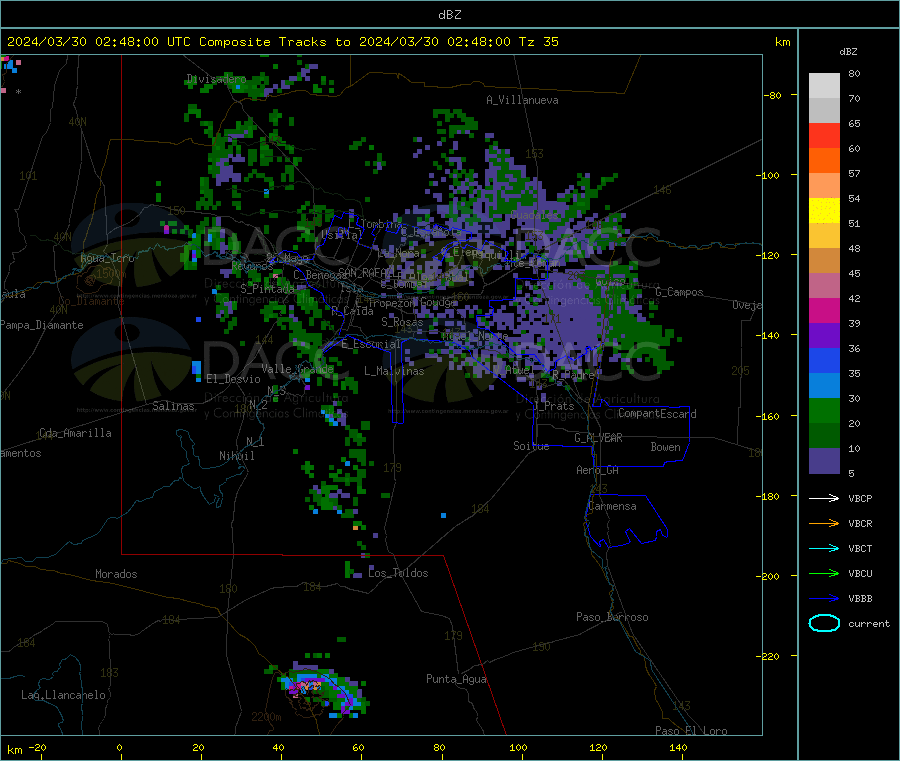Image resolution: width=900 pixels, height=761 pixels.
Task: Click the 'Nihuil' map label
Action: (x=236, y=456)
